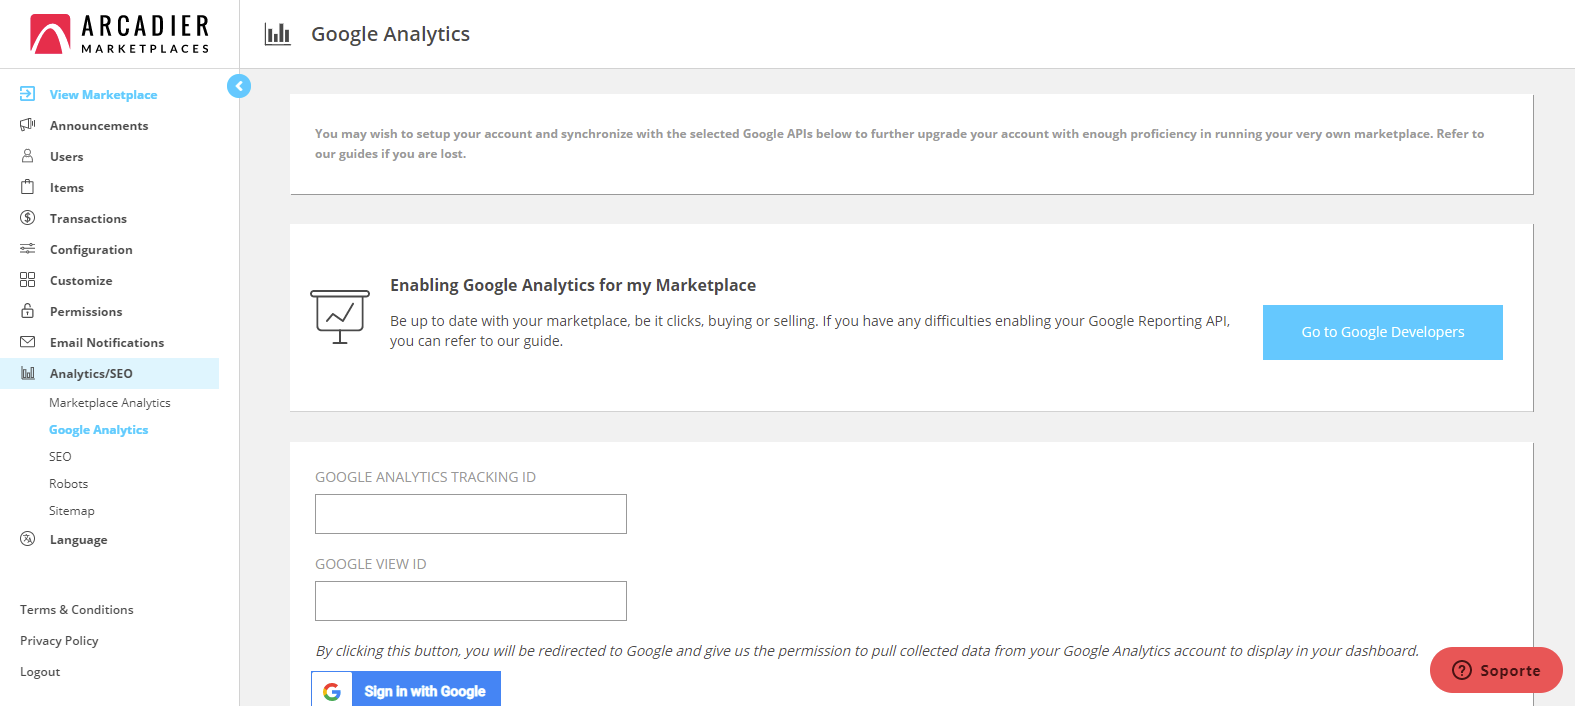This screenshot has width=1575, height=706.
Task: Open the Robots submenu page
Action: (69, 484)
